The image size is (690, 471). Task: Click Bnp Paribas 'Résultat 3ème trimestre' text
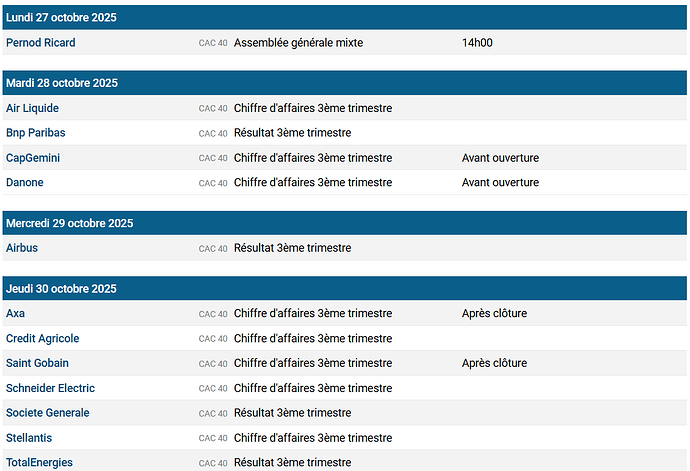click(293, 133)
